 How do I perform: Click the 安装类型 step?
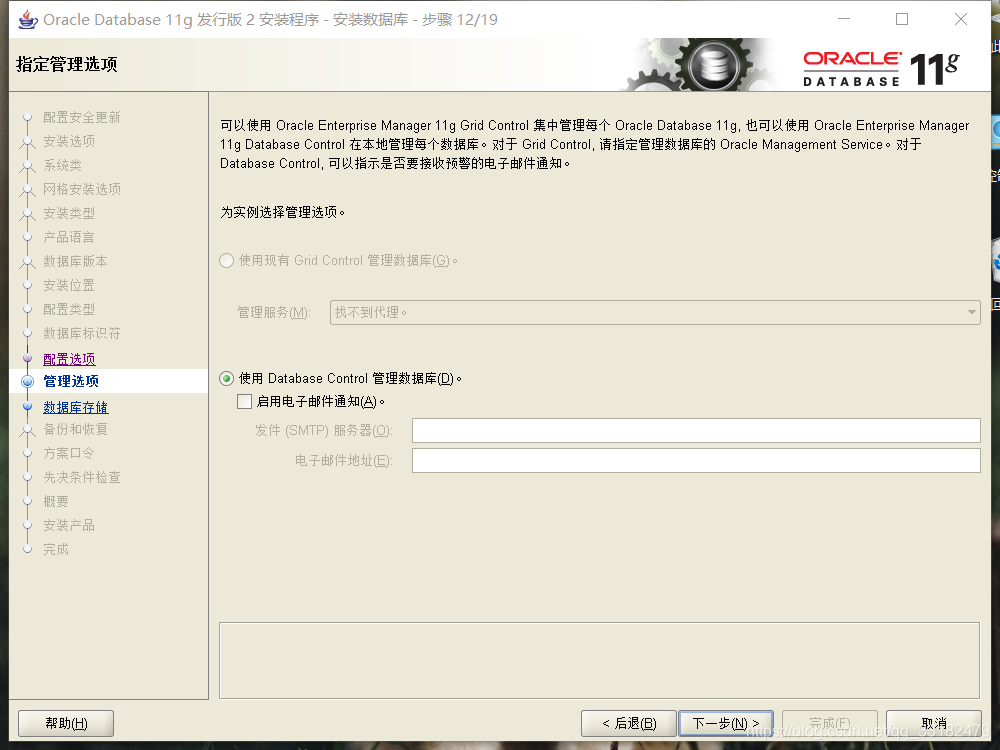coord(69,213)
